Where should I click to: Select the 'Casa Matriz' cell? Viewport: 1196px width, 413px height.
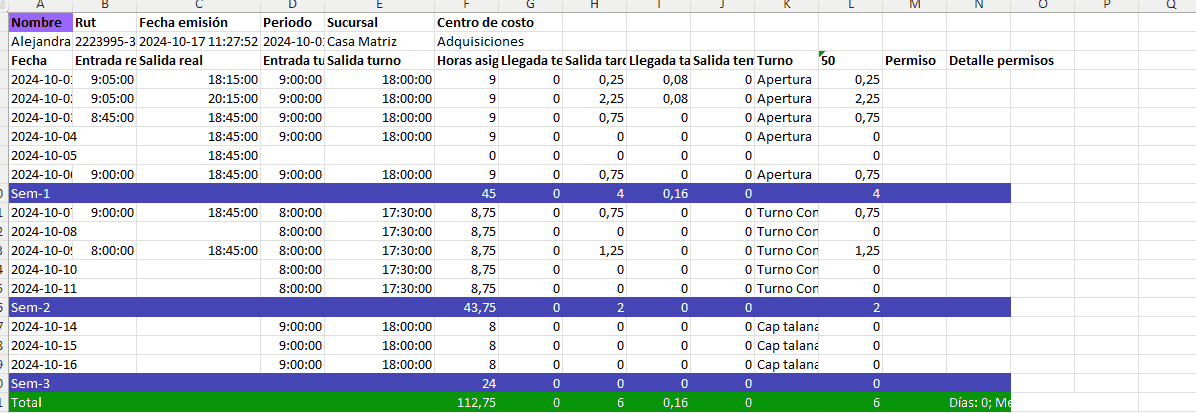[380, 41]
